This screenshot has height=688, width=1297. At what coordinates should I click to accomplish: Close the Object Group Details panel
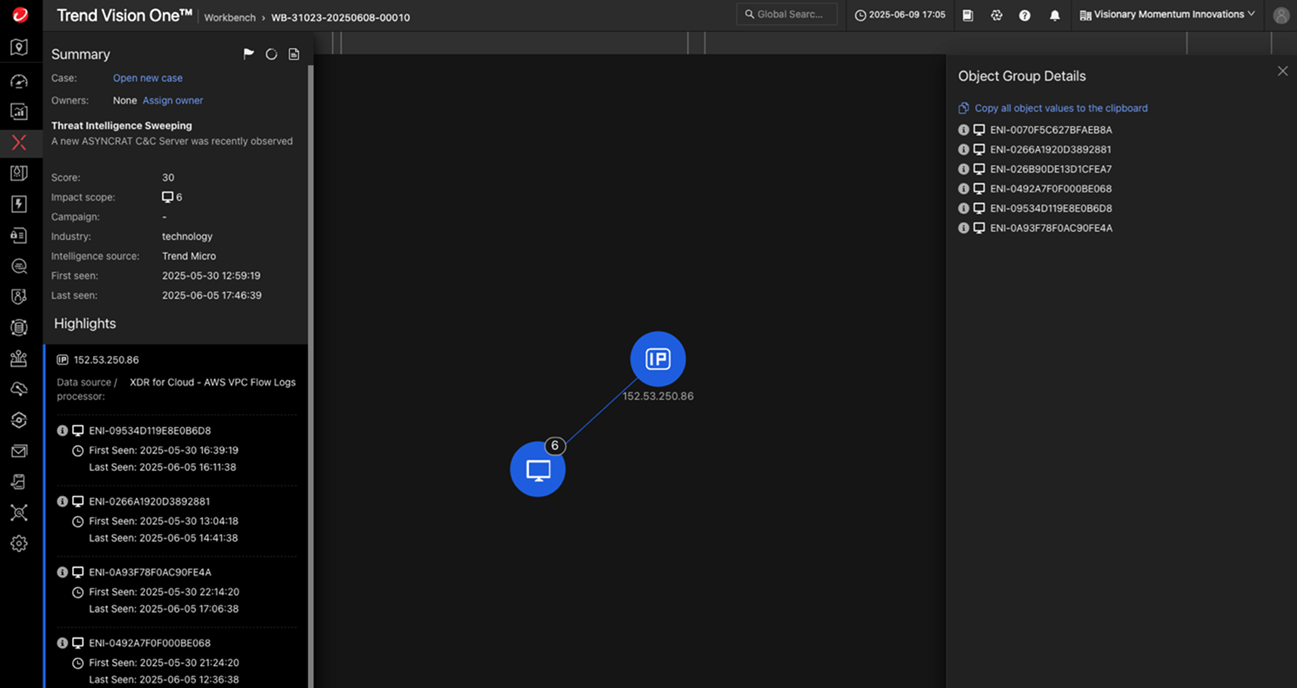(1282, 71)
